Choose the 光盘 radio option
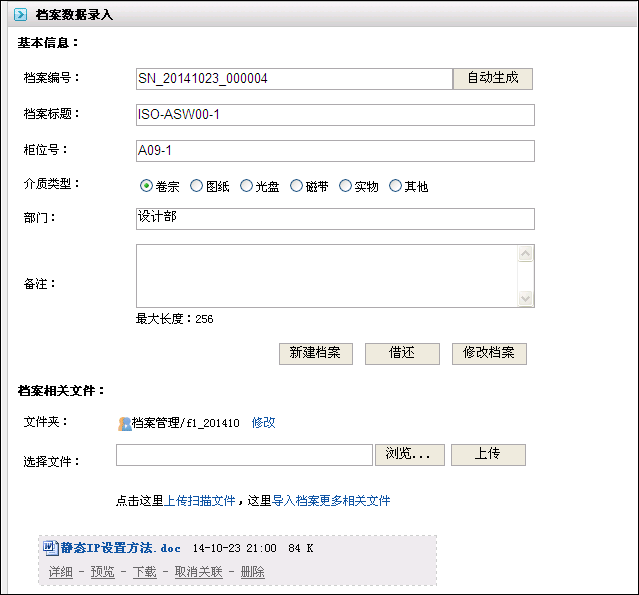The image size is (639, 595). (x=246, y=186)
